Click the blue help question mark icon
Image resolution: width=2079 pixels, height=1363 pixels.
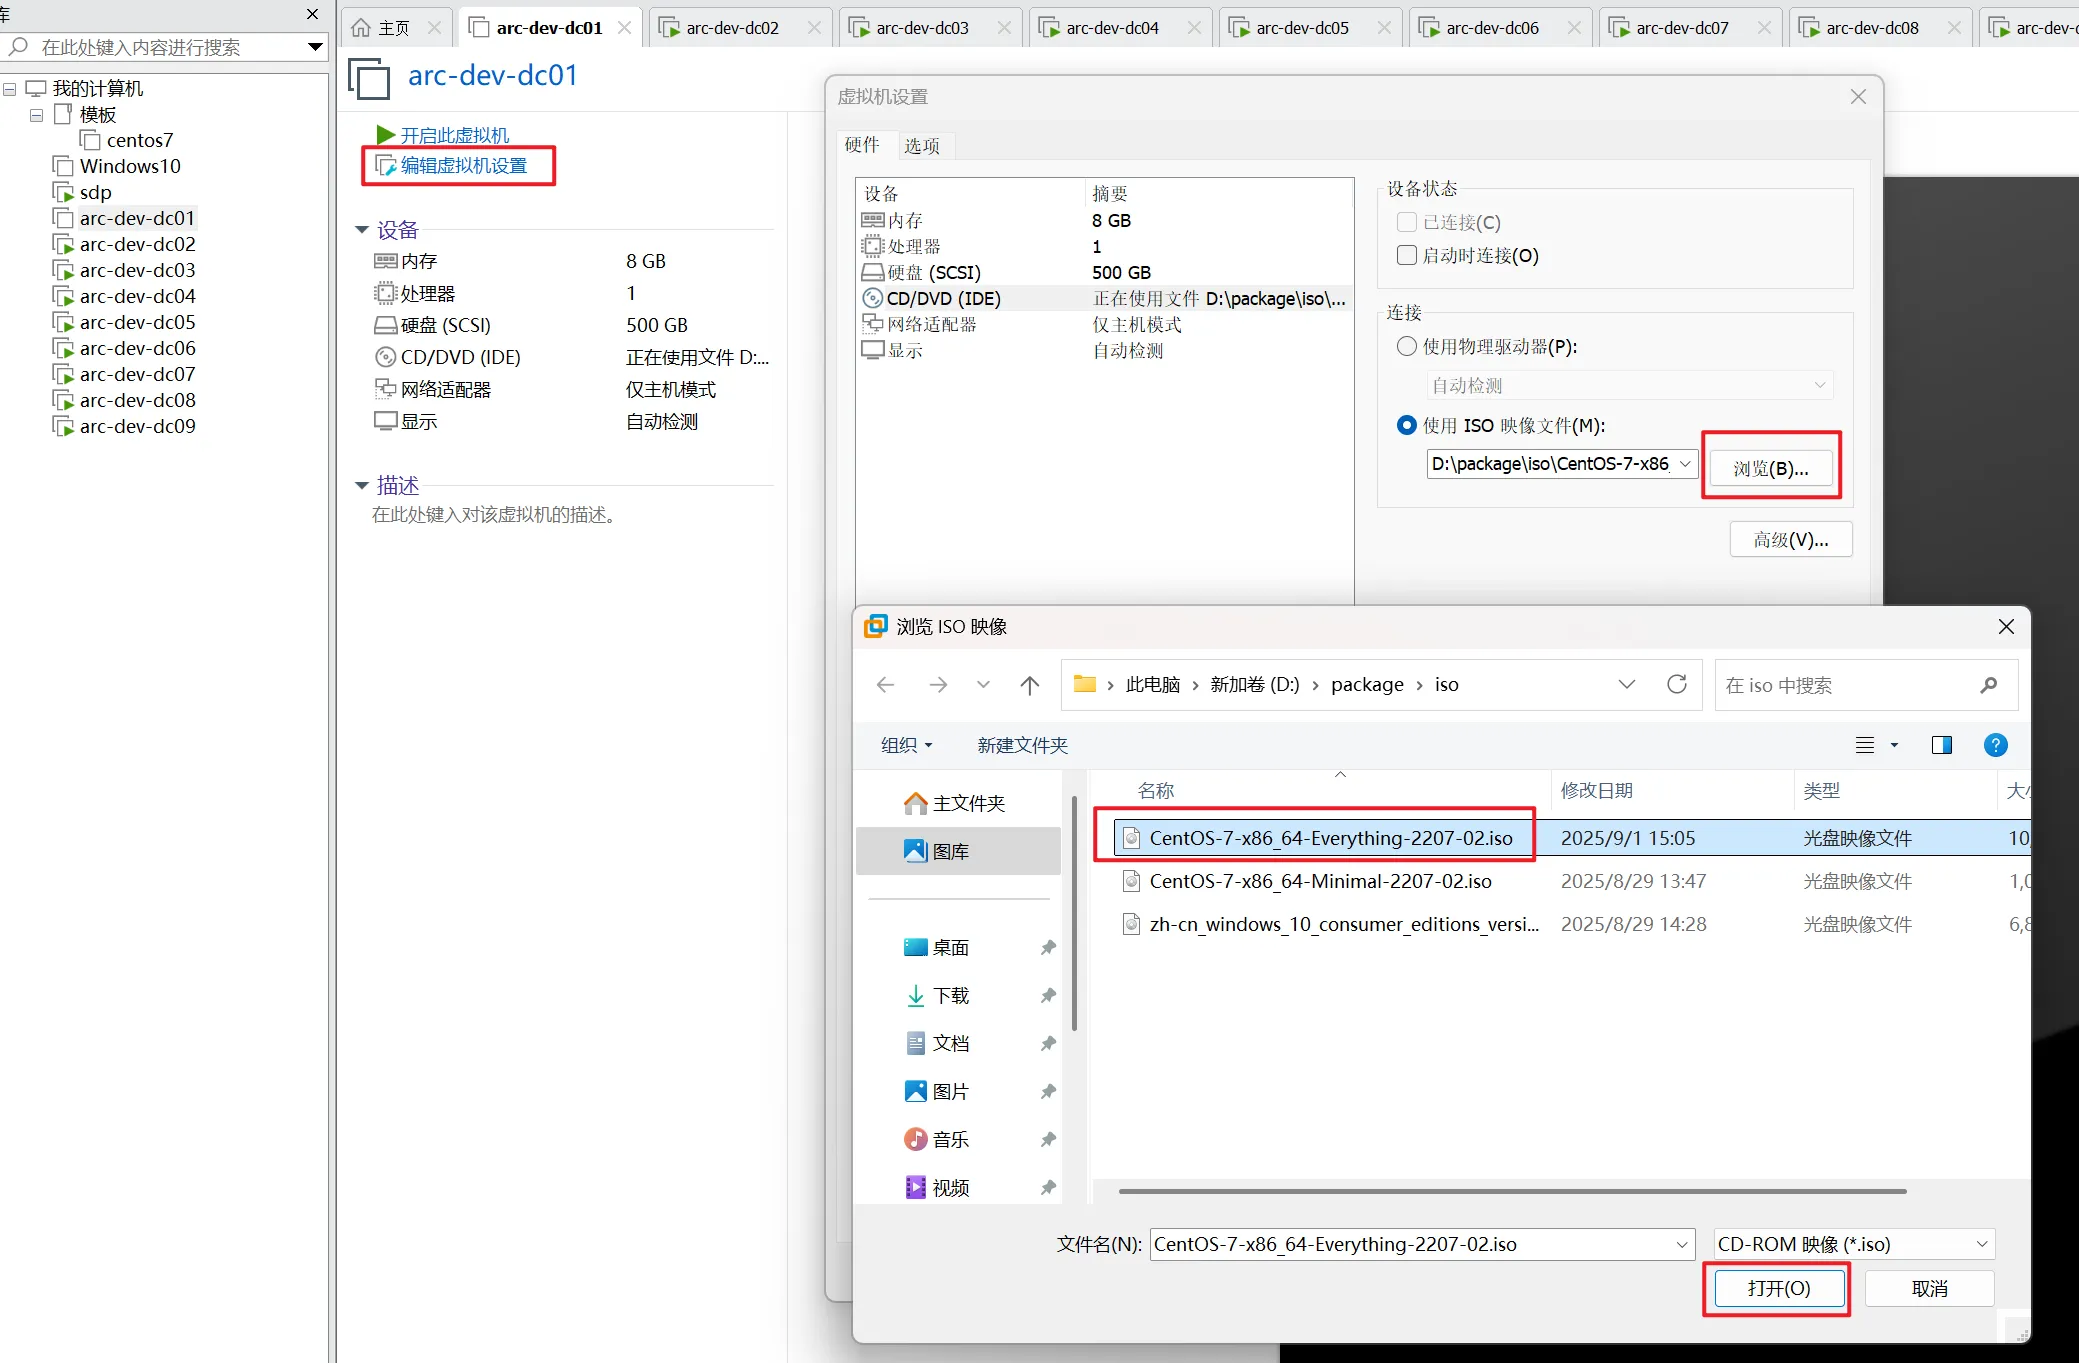point(1995,745)
